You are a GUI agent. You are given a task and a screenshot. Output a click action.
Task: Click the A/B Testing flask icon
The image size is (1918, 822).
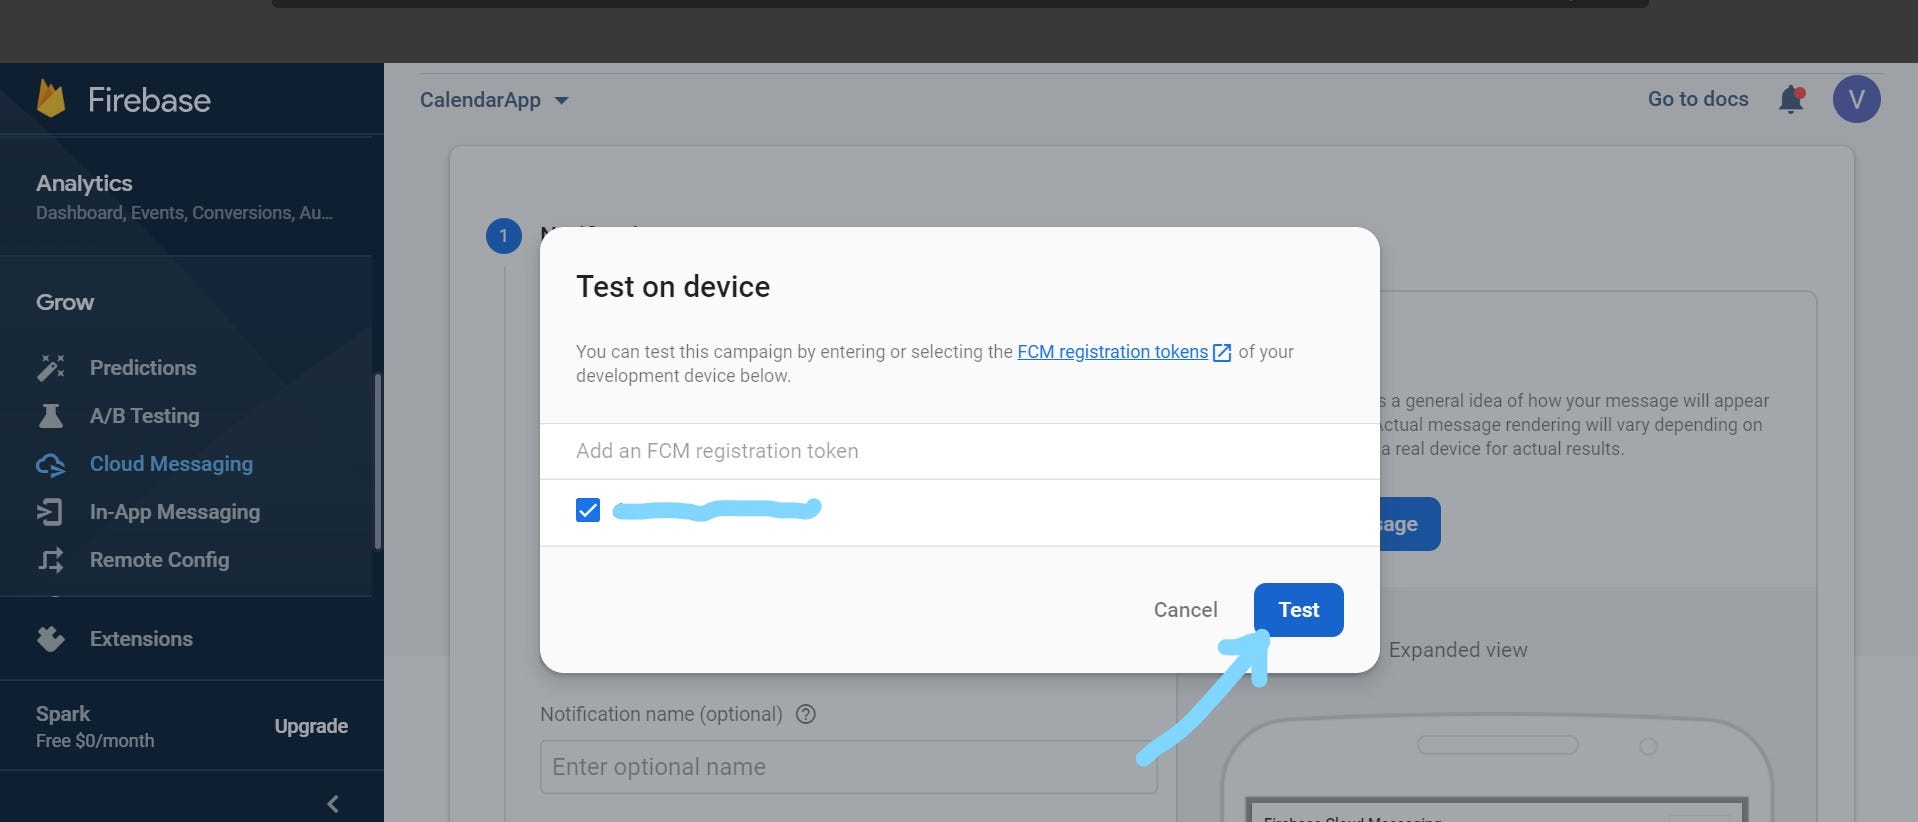(51, 416)
